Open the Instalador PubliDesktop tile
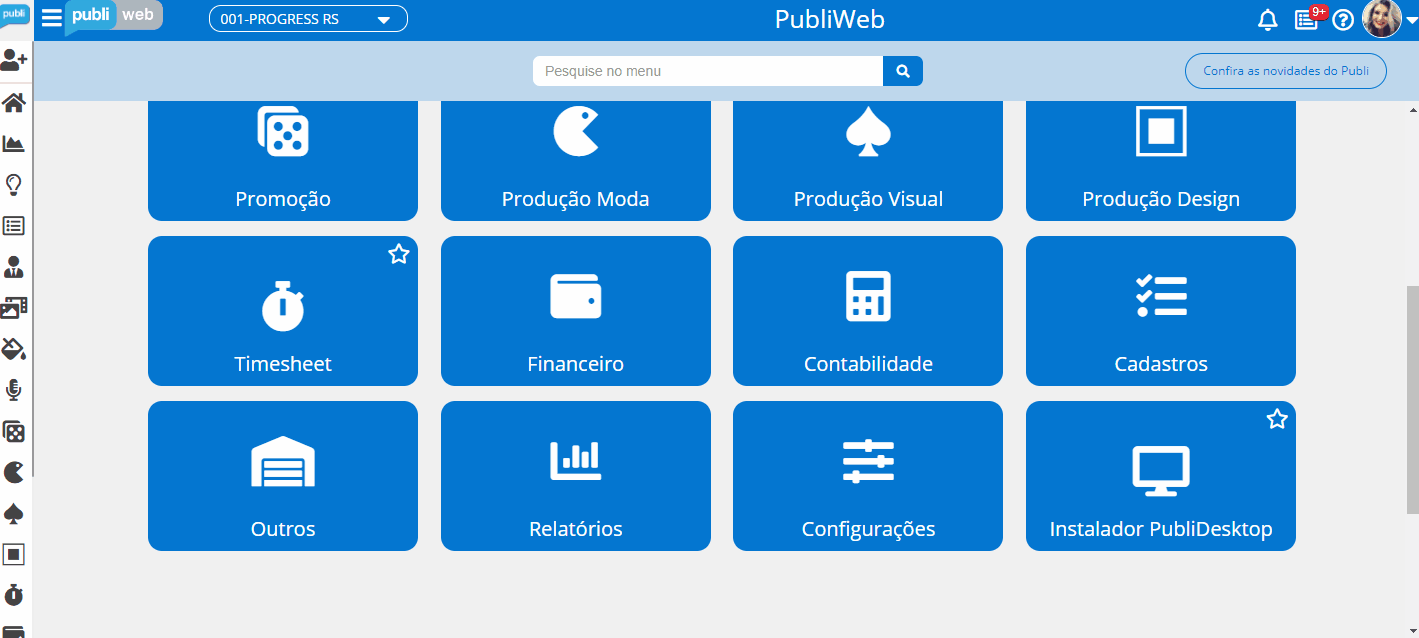This screenshot has height=638, width=1419. (1161, 476)
